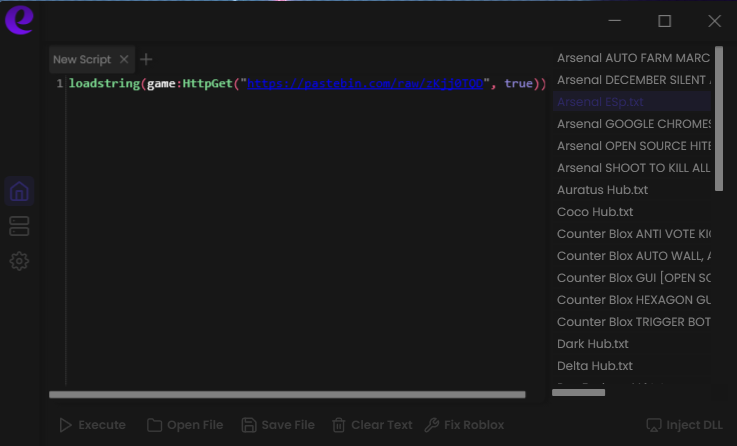The width and height of the screenshot is (737, 446).
Task: Select Arsenal GOOGLE CHROME script
Action: pyautogui.click(x=633, y=124)
